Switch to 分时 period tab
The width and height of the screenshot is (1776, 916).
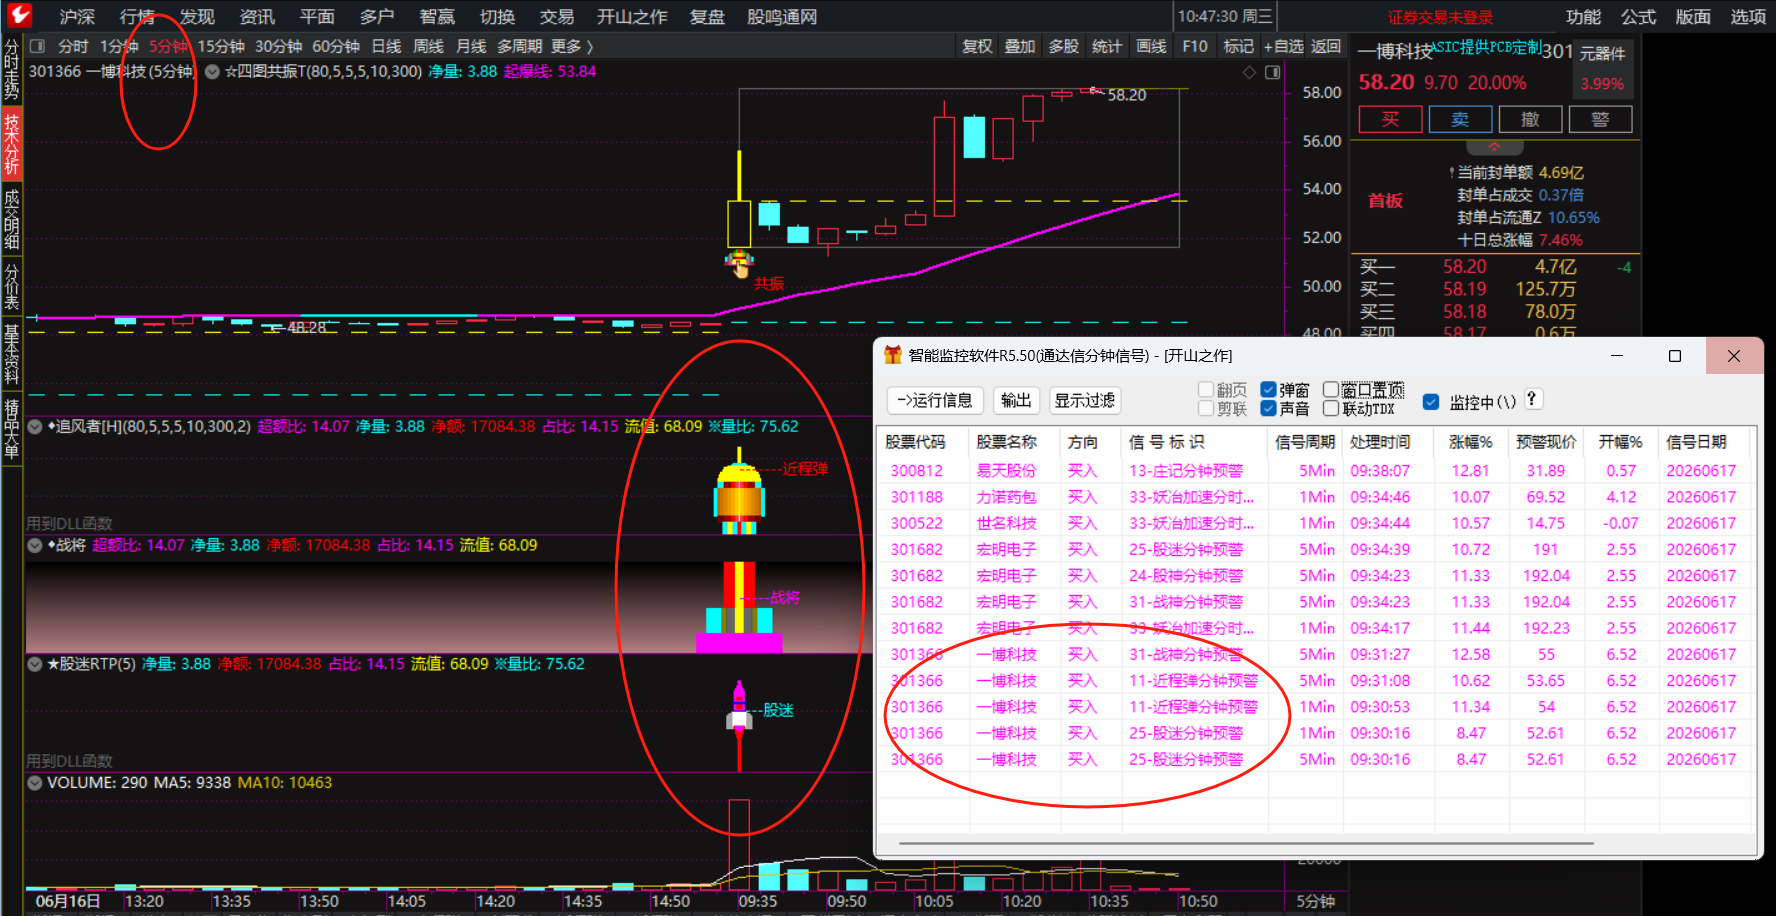tap(73, 46)
